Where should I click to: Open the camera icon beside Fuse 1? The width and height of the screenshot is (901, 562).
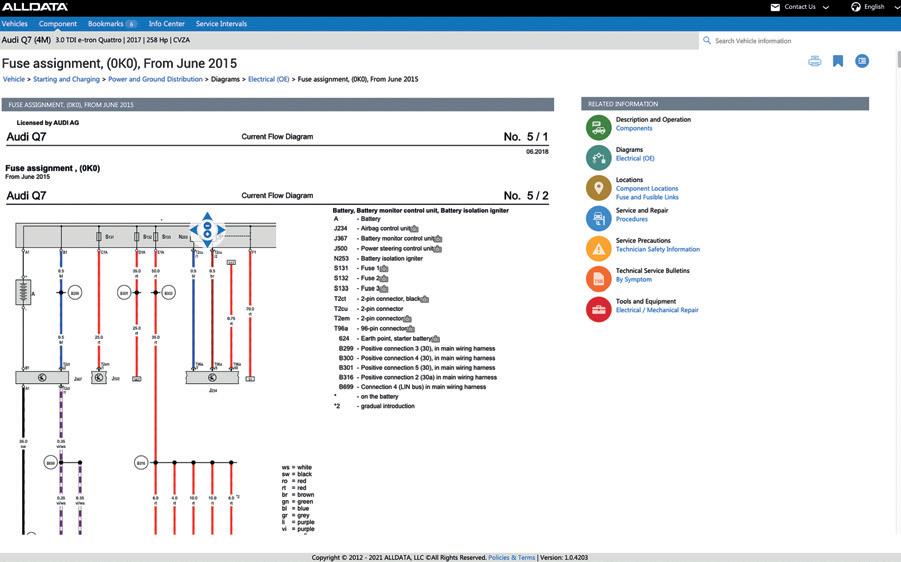click(384, 268)
